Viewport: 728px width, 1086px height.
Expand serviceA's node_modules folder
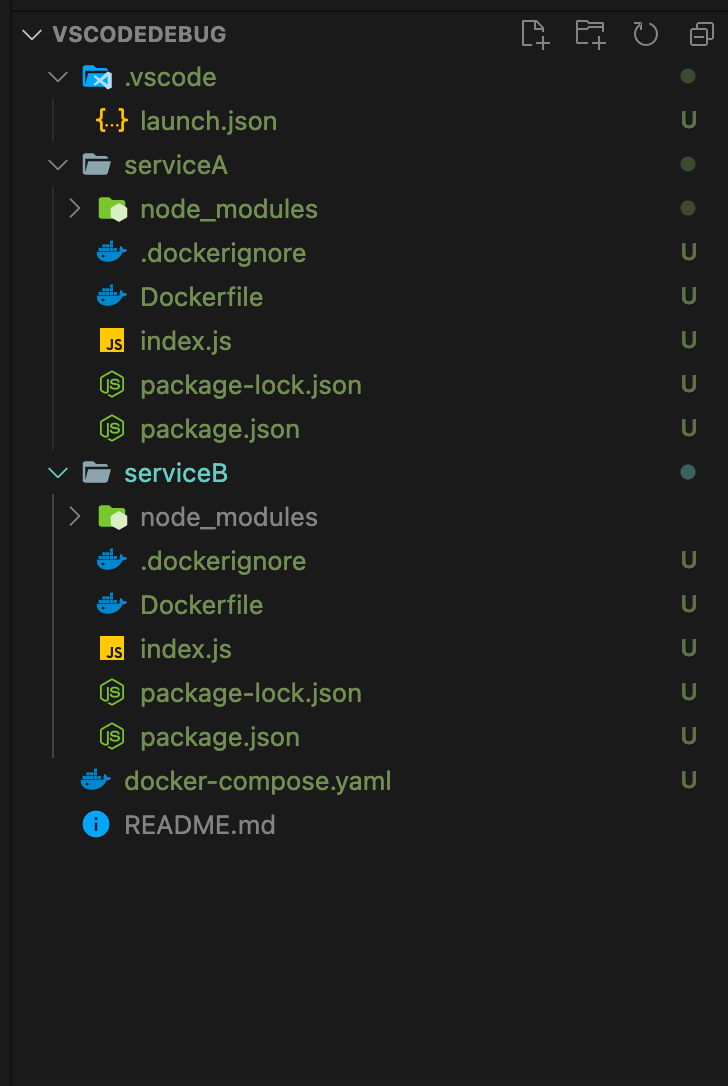[72, 209]
